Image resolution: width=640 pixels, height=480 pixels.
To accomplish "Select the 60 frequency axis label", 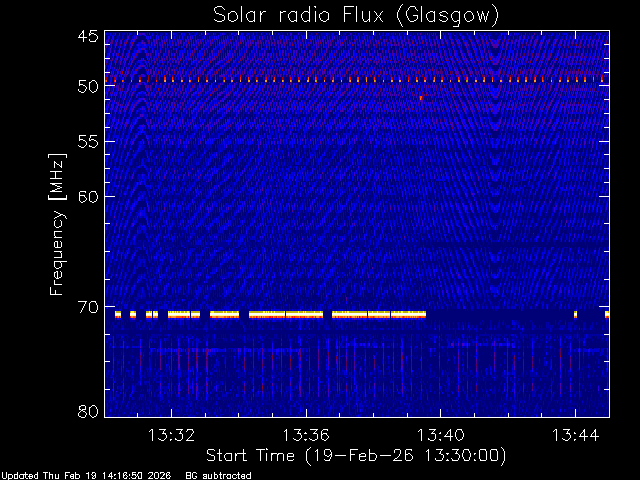I will (88, 196).
